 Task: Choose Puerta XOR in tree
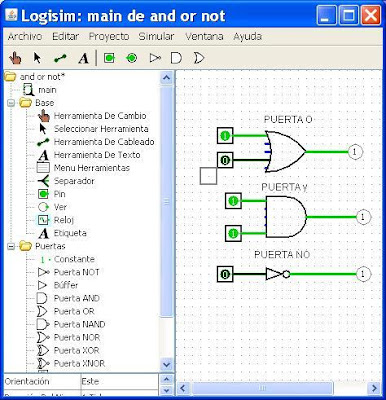pos(76,350)
